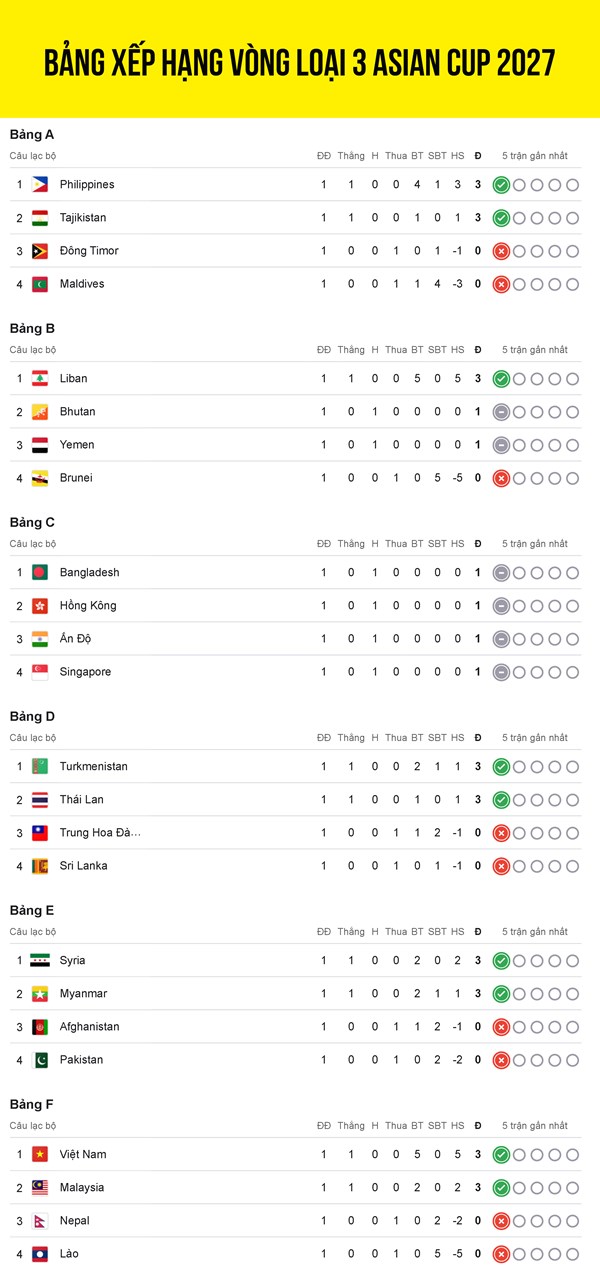The image size is (600, 1280).
Task: Click Syria's green win result icon
Action: pyautogui.click(x=501, y=960)
